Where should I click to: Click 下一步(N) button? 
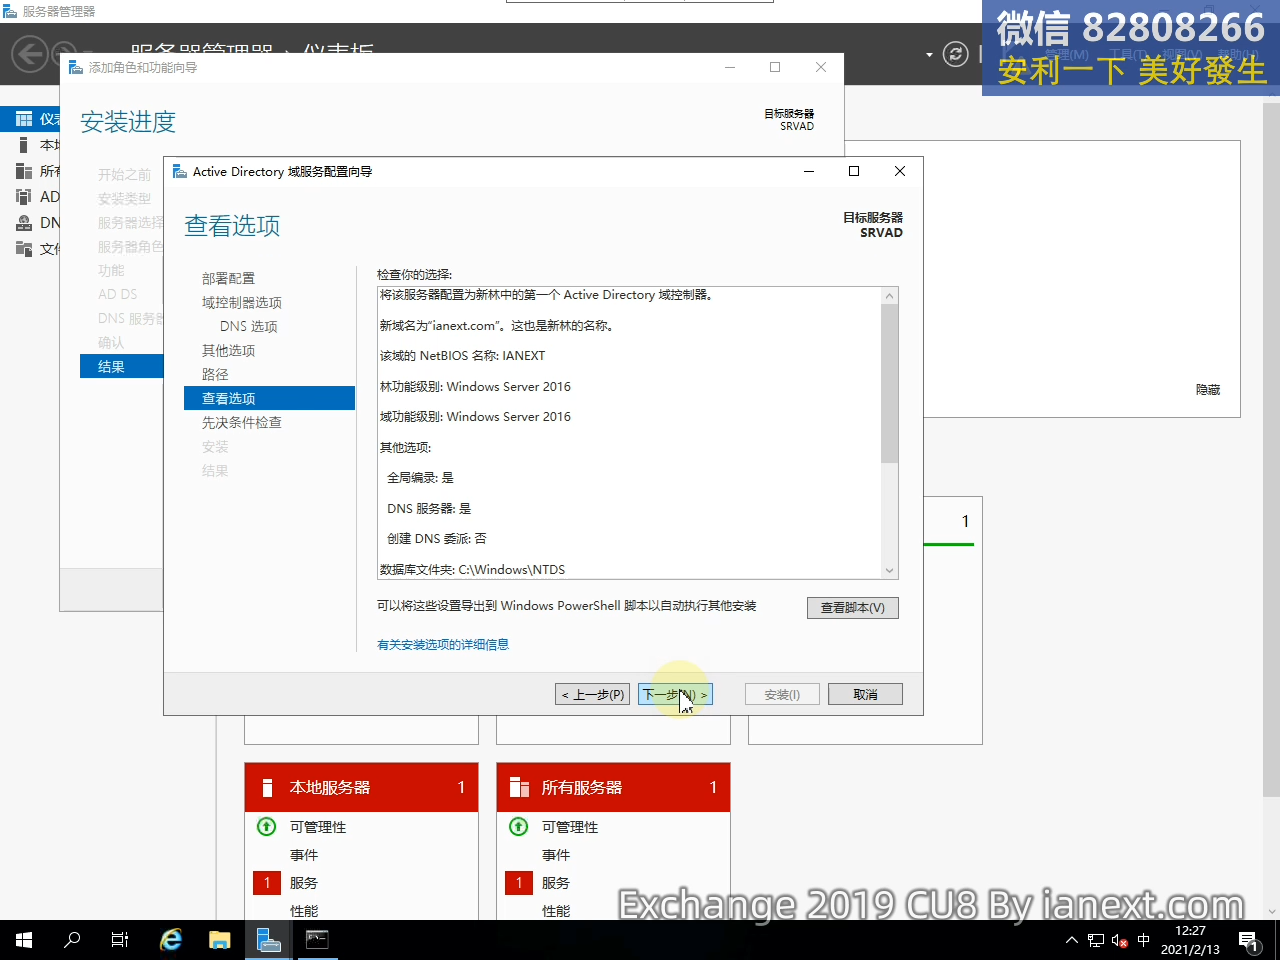click(675, 694)
